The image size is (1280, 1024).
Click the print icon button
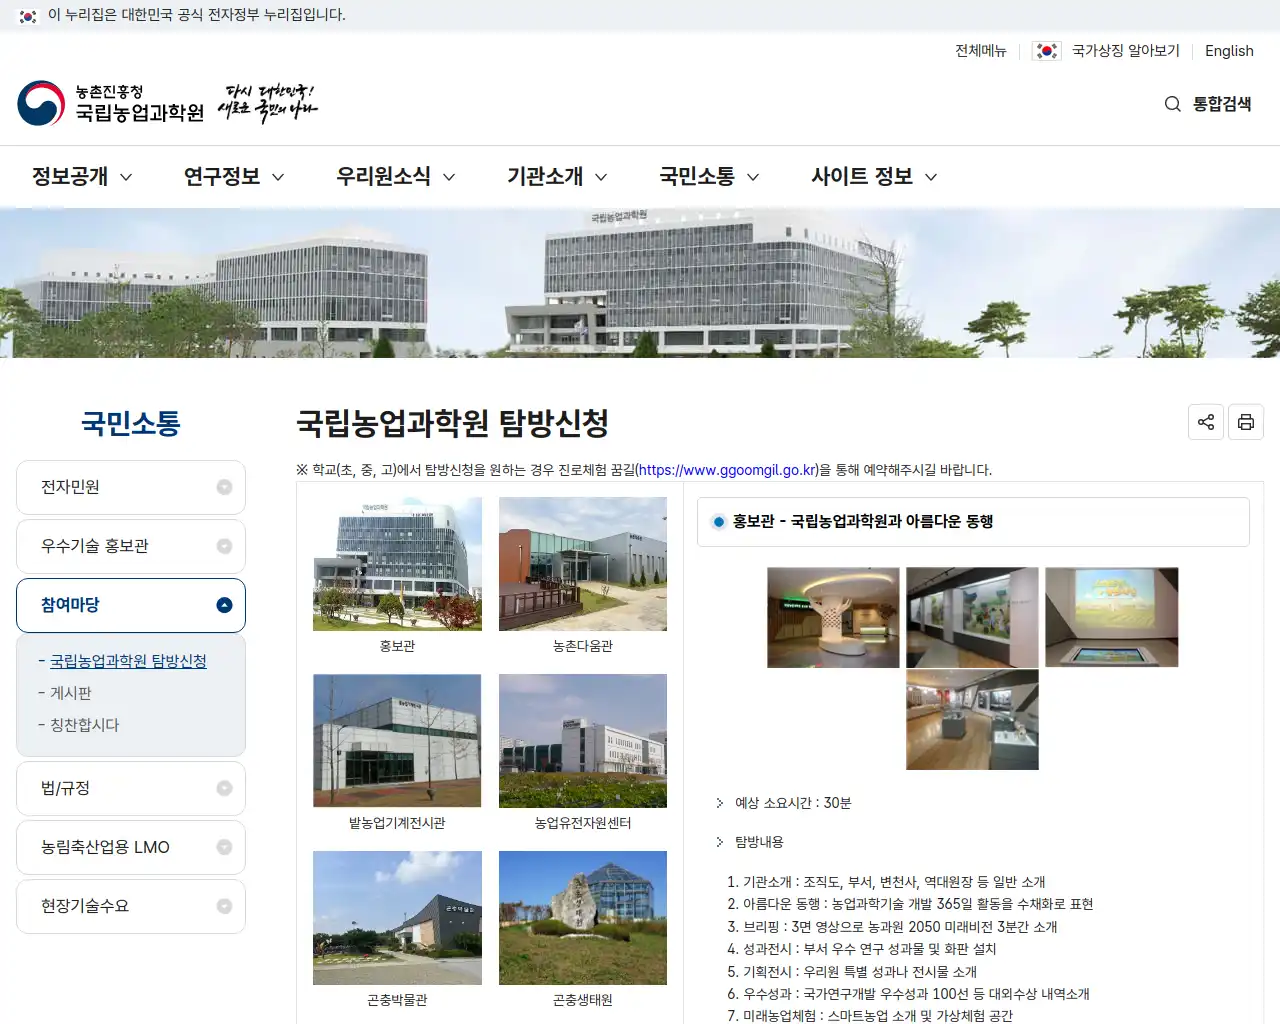pos(1246,422)
